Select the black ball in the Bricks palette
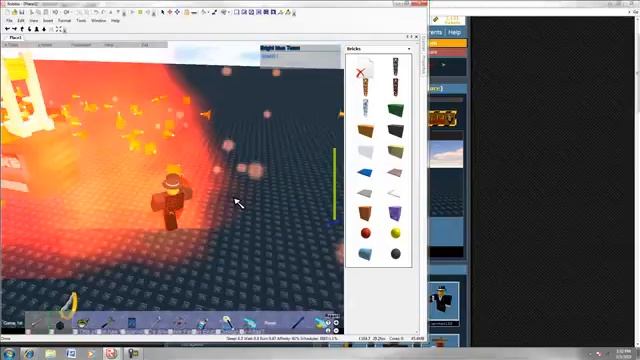Viewport: 640px width, 360px height. [396, 254]
